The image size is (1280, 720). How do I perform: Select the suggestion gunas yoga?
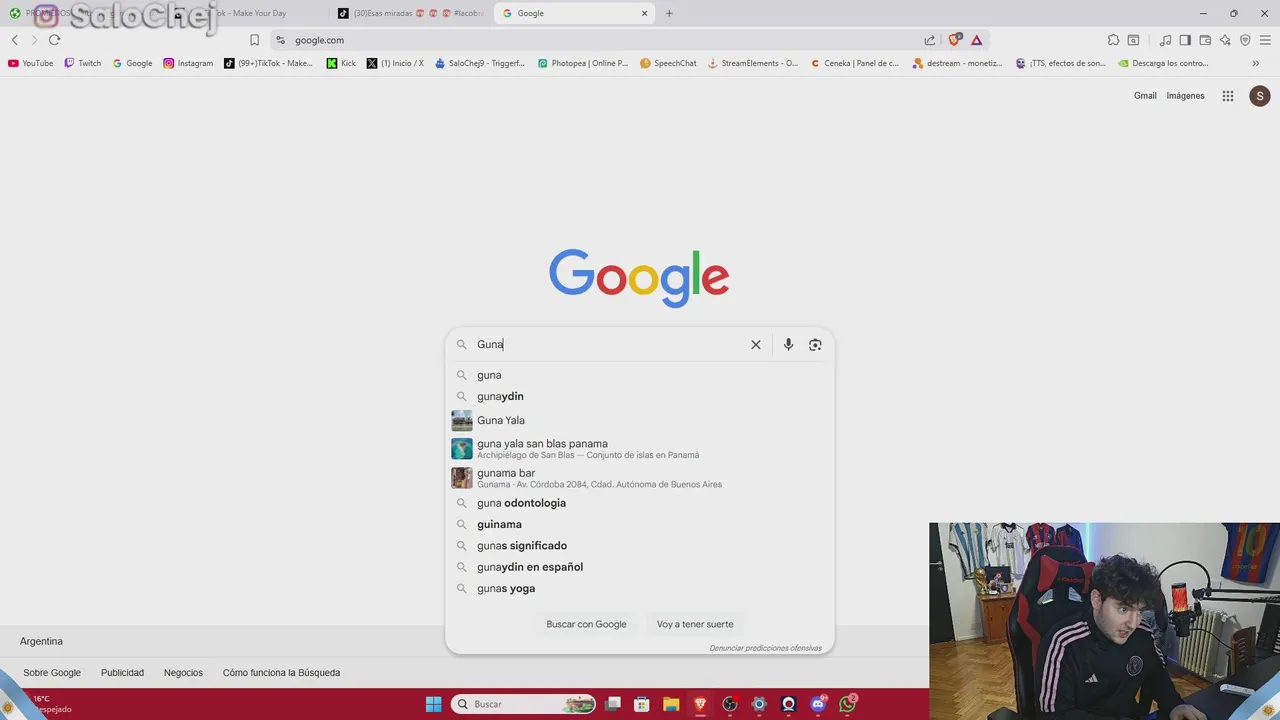tap(640, 588)
